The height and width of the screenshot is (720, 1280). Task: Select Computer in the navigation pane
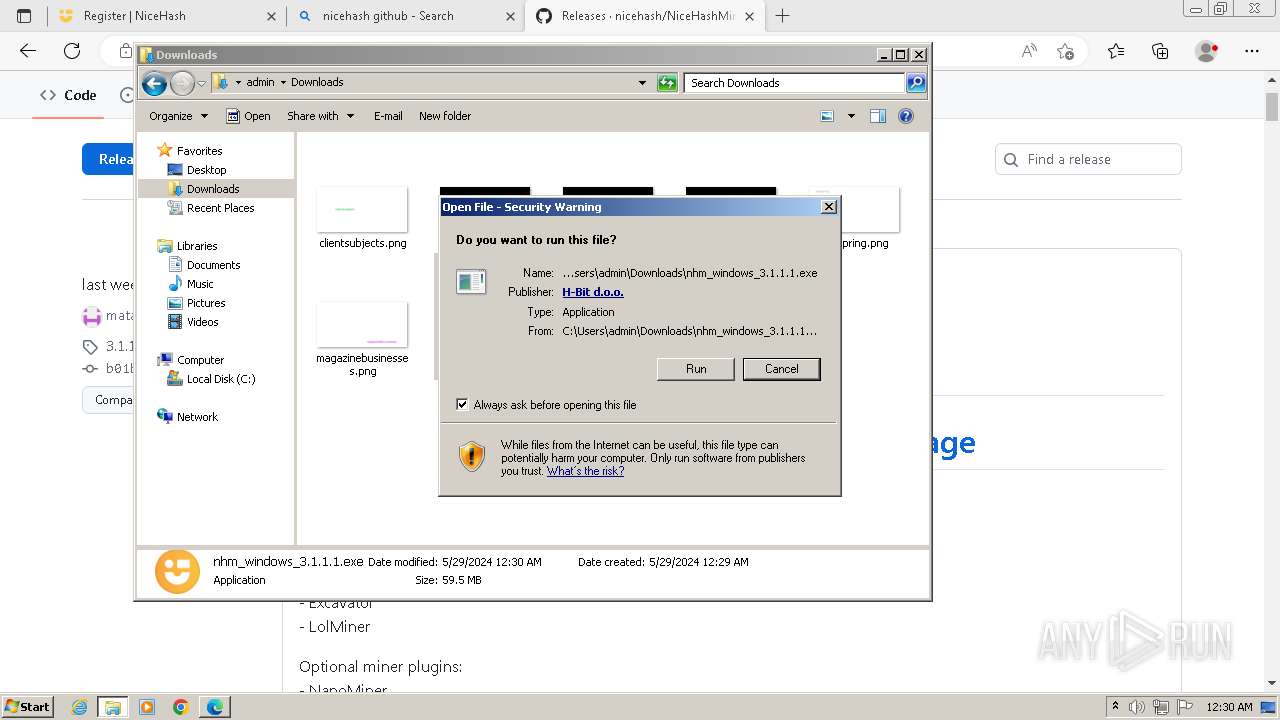200,360
